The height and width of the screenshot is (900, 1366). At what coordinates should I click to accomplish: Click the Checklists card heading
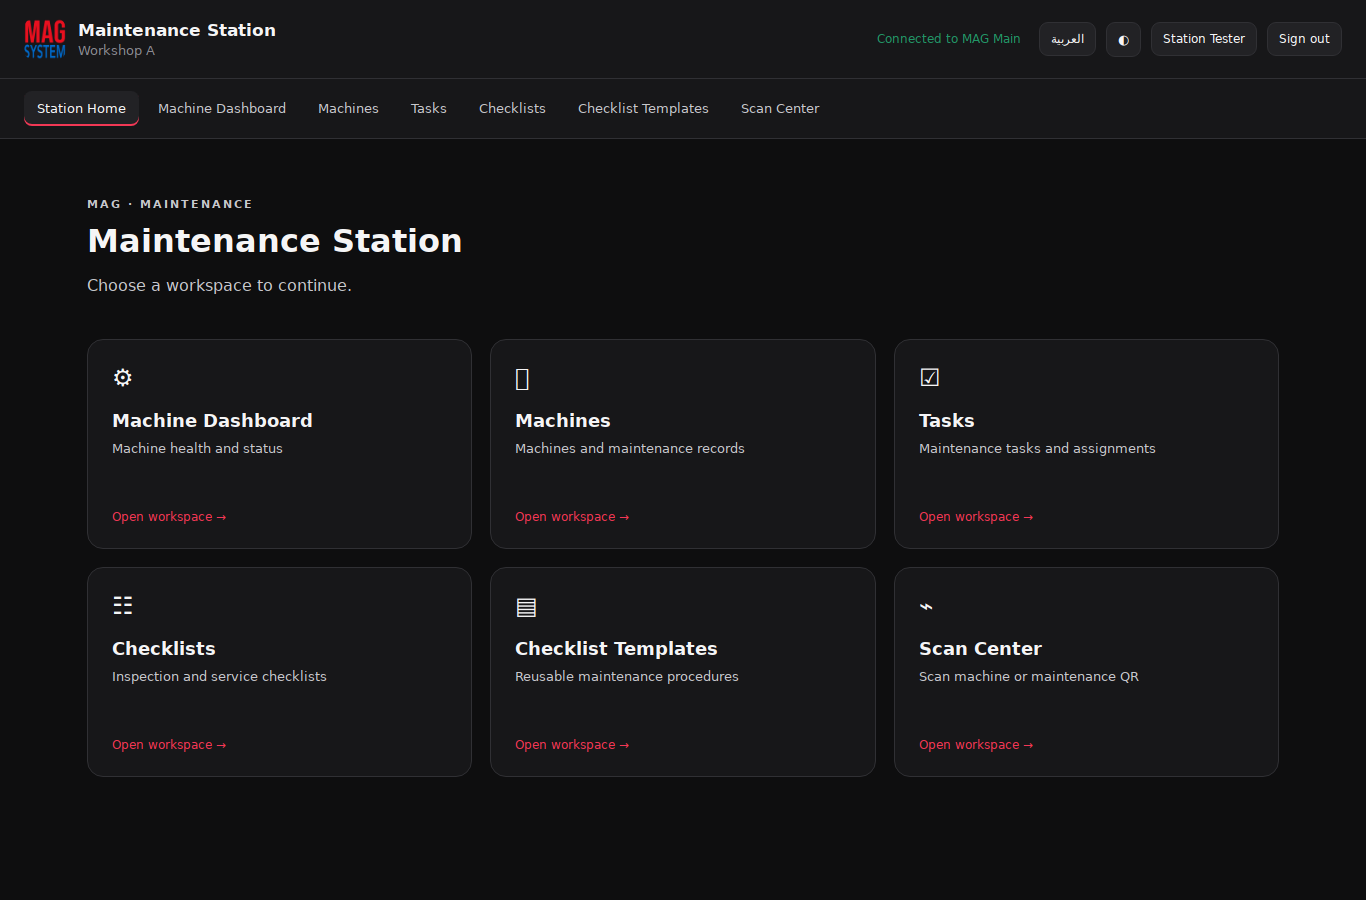point(164,649)
